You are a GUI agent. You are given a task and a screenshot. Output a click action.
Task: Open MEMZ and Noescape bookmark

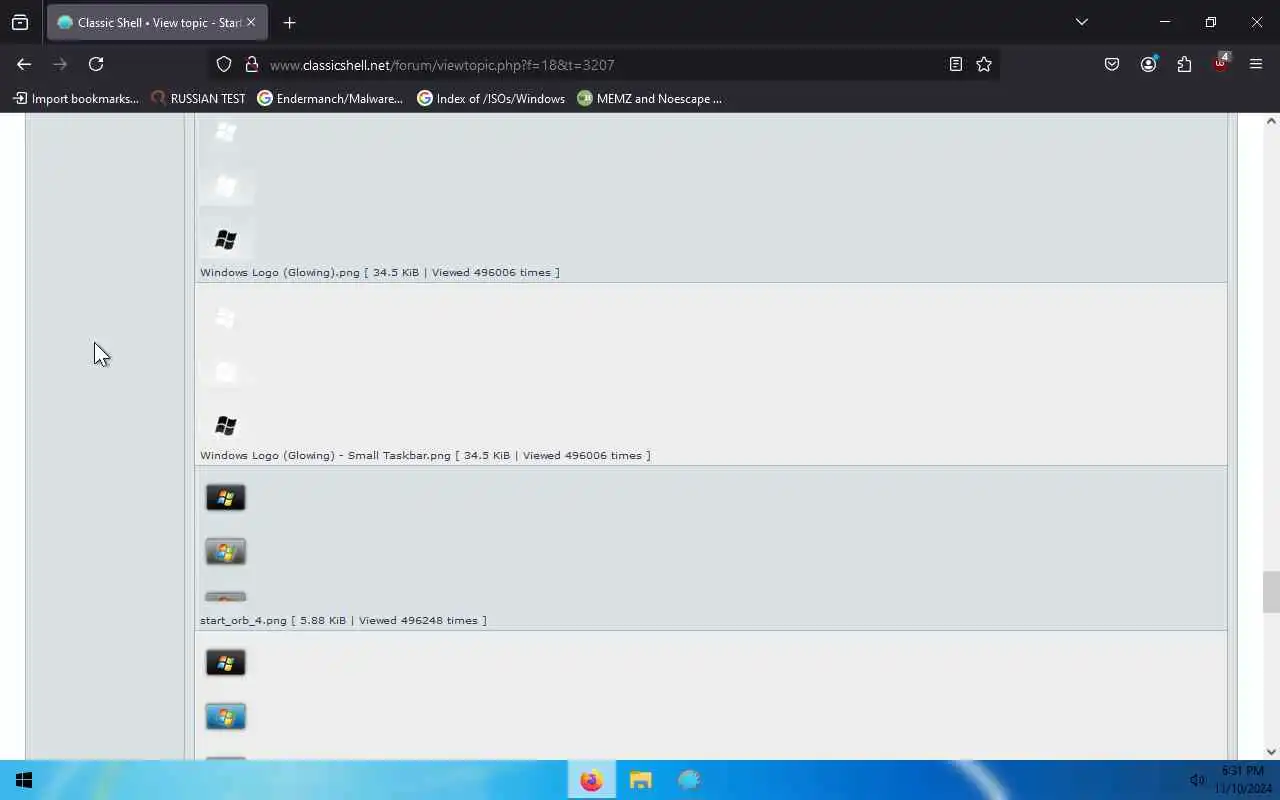(650, 98)
